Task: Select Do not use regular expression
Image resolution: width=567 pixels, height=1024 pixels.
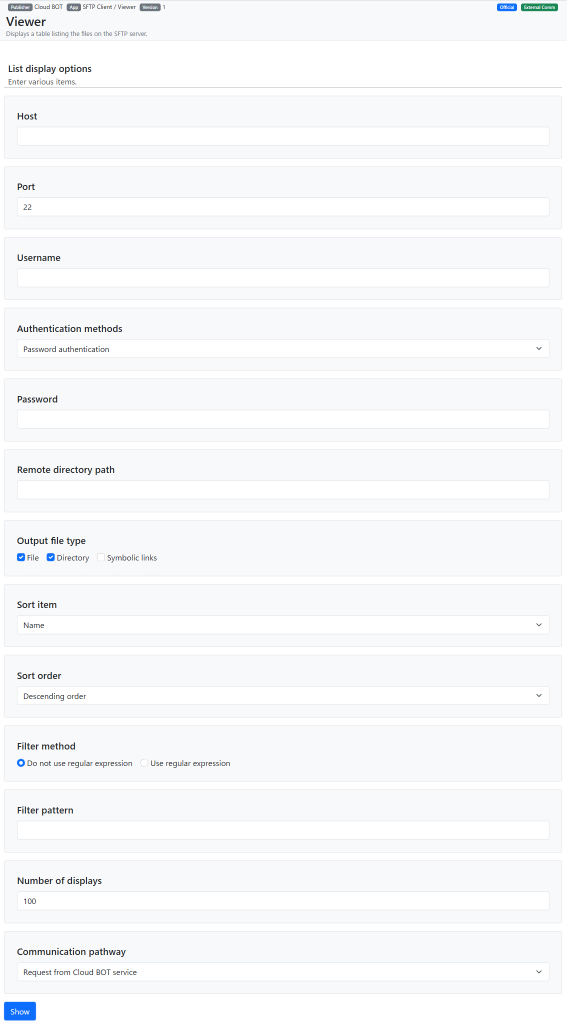Action: tap(21, 763)
